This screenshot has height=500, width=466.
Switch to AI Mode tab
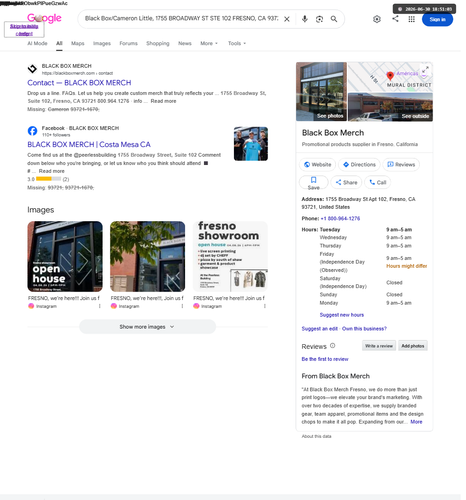click(37, 43)
